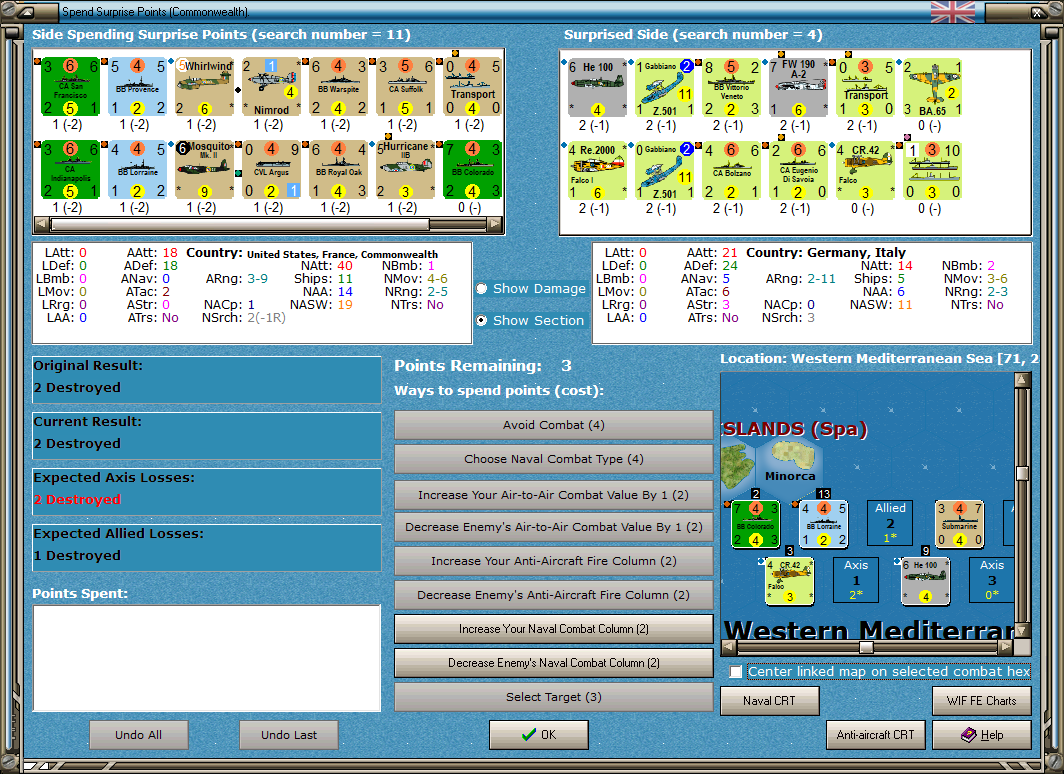Click the Allied Transport counter

pyautogui.click(x=472, y=88)
